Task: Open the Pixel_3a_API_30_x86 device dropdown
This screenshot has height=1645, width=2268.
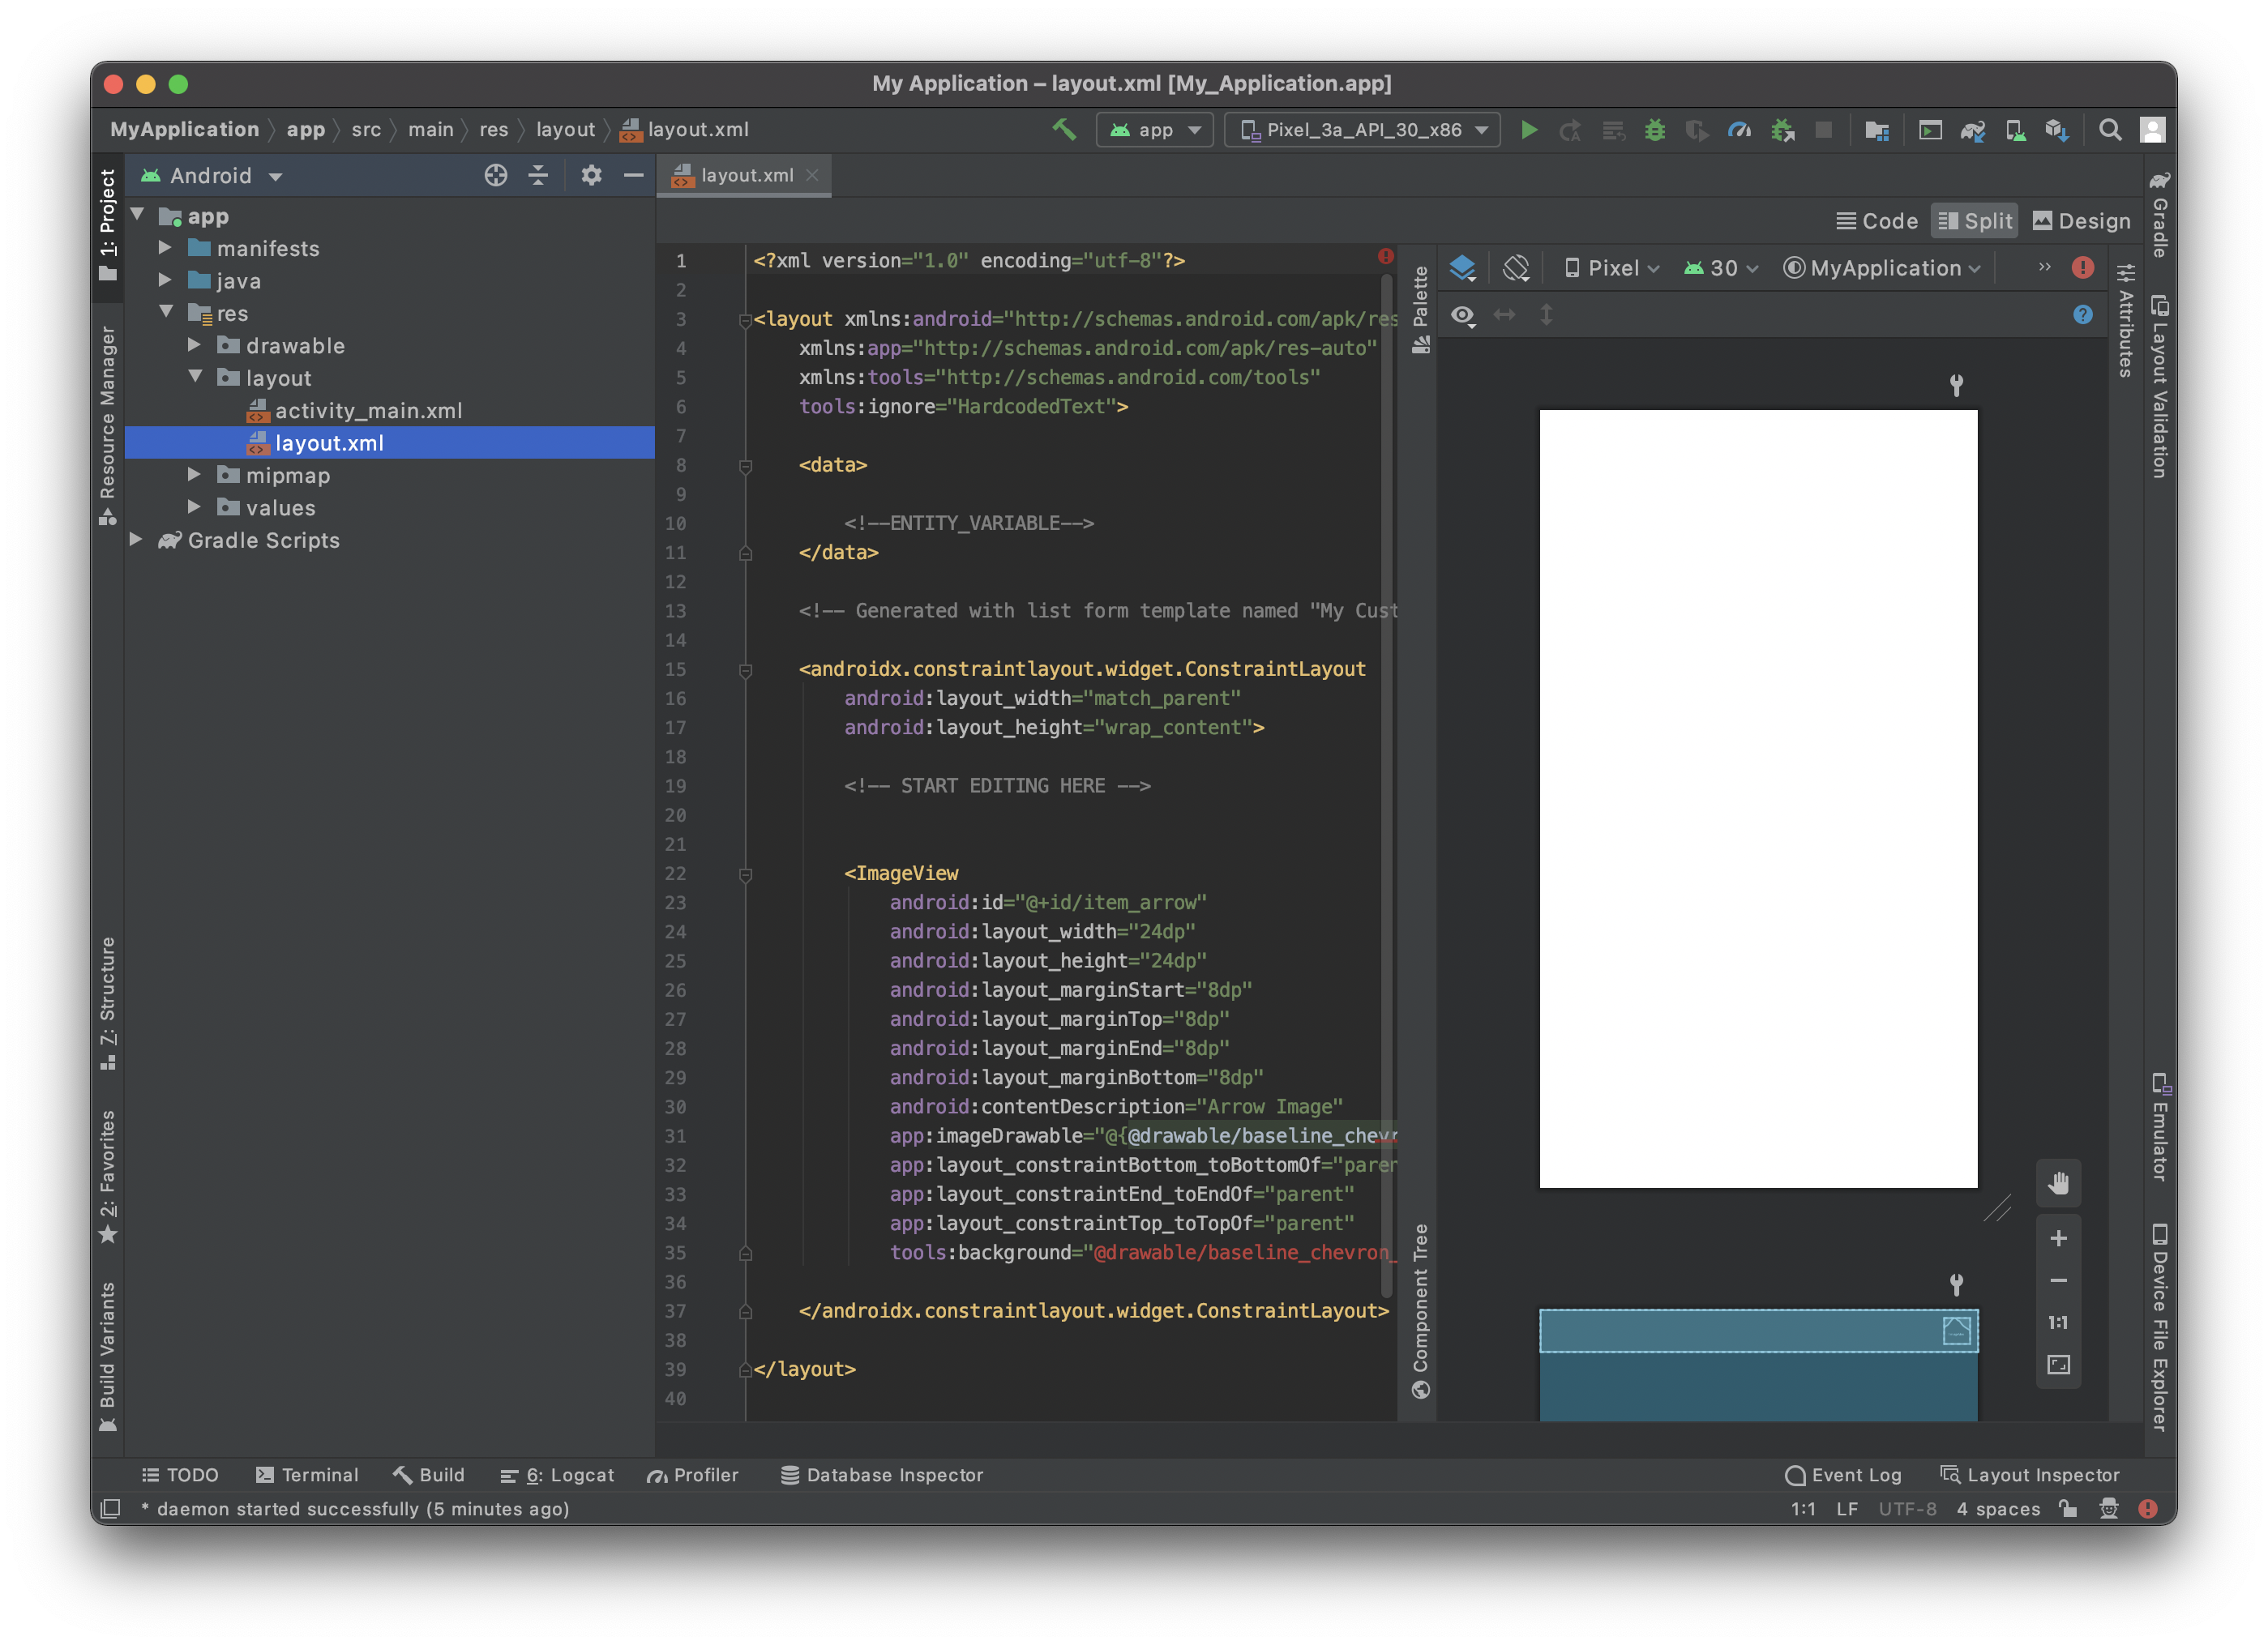Action: tap(1362, 130)
